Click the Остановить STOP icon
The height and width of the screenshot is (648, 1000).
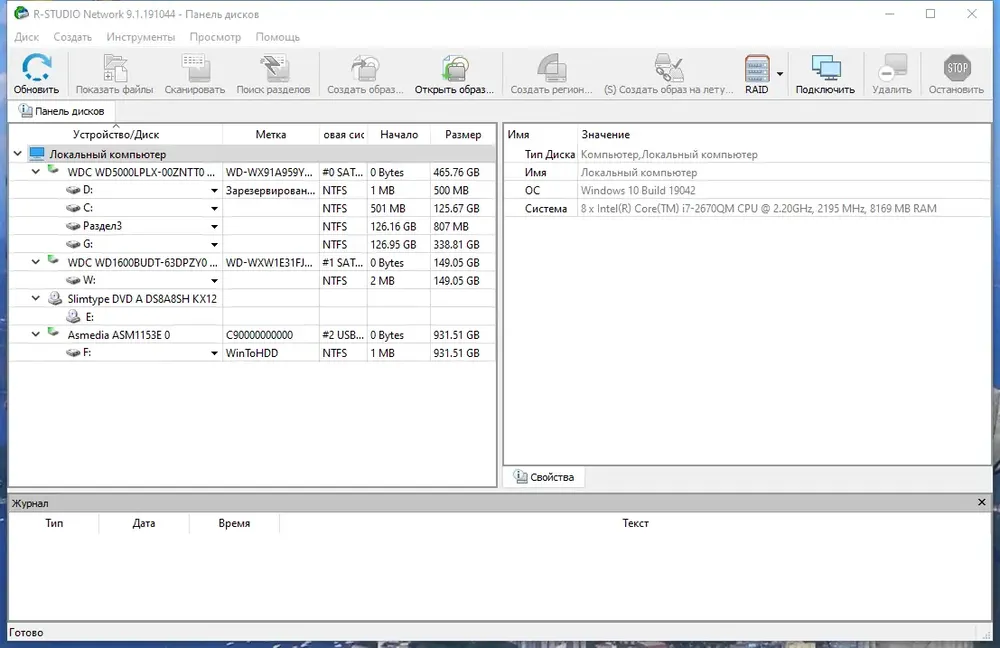point(957,68)
